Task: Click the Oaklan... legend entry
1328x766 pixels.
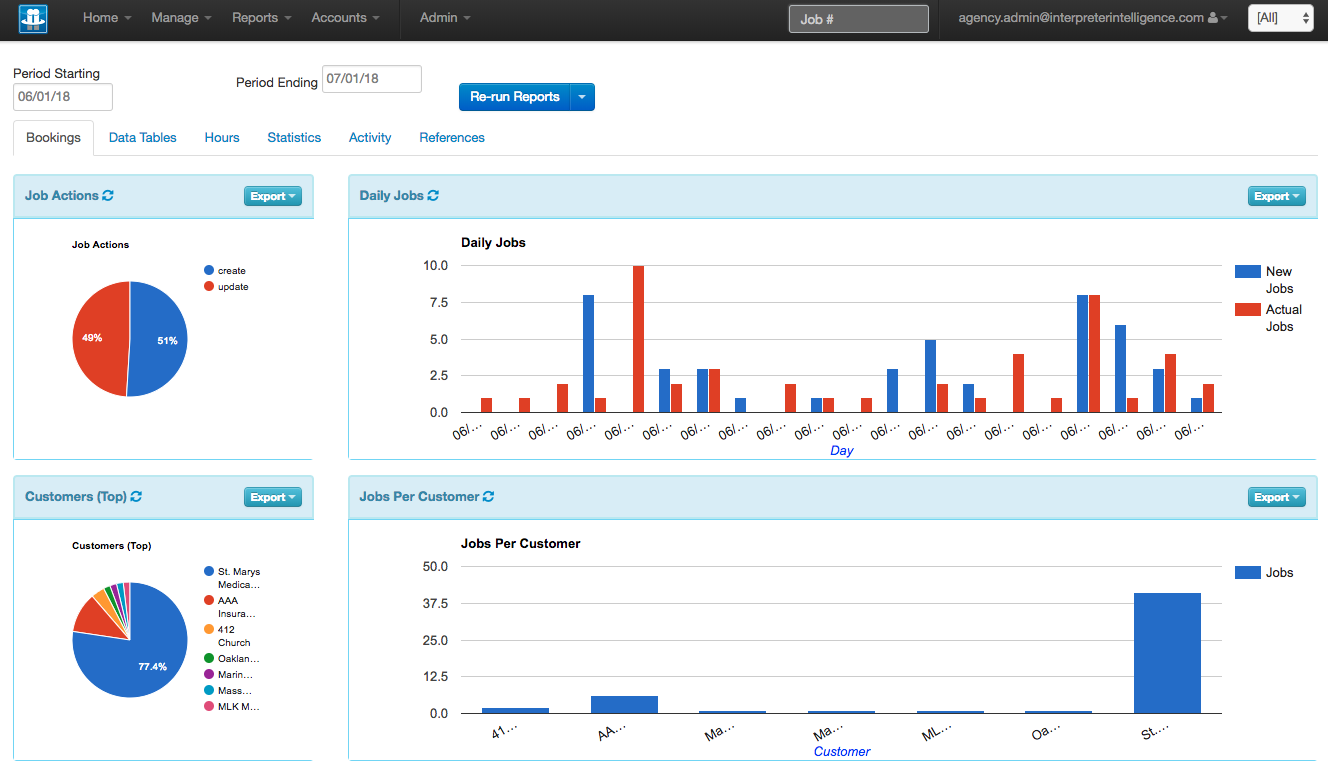Action: tap(232, 659)
